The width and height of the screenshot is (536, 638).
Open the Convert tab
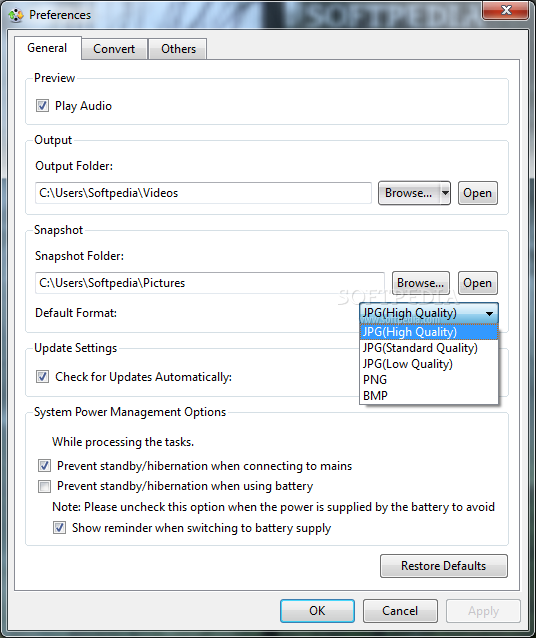pos(114,49)
